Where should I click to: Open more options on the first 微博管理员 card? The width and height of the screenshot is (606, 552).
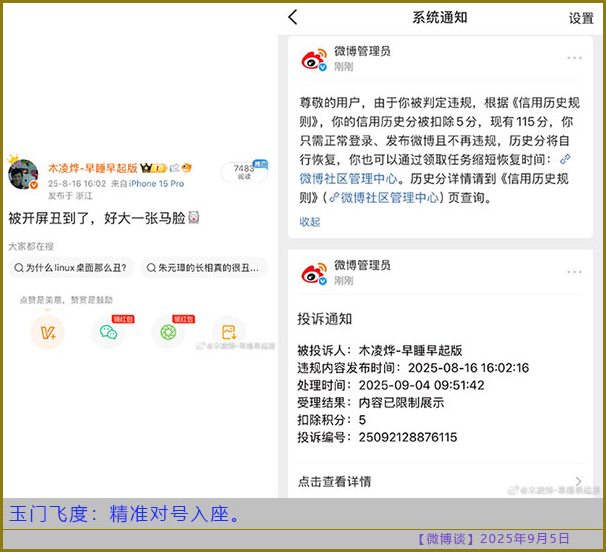[574, 58]
